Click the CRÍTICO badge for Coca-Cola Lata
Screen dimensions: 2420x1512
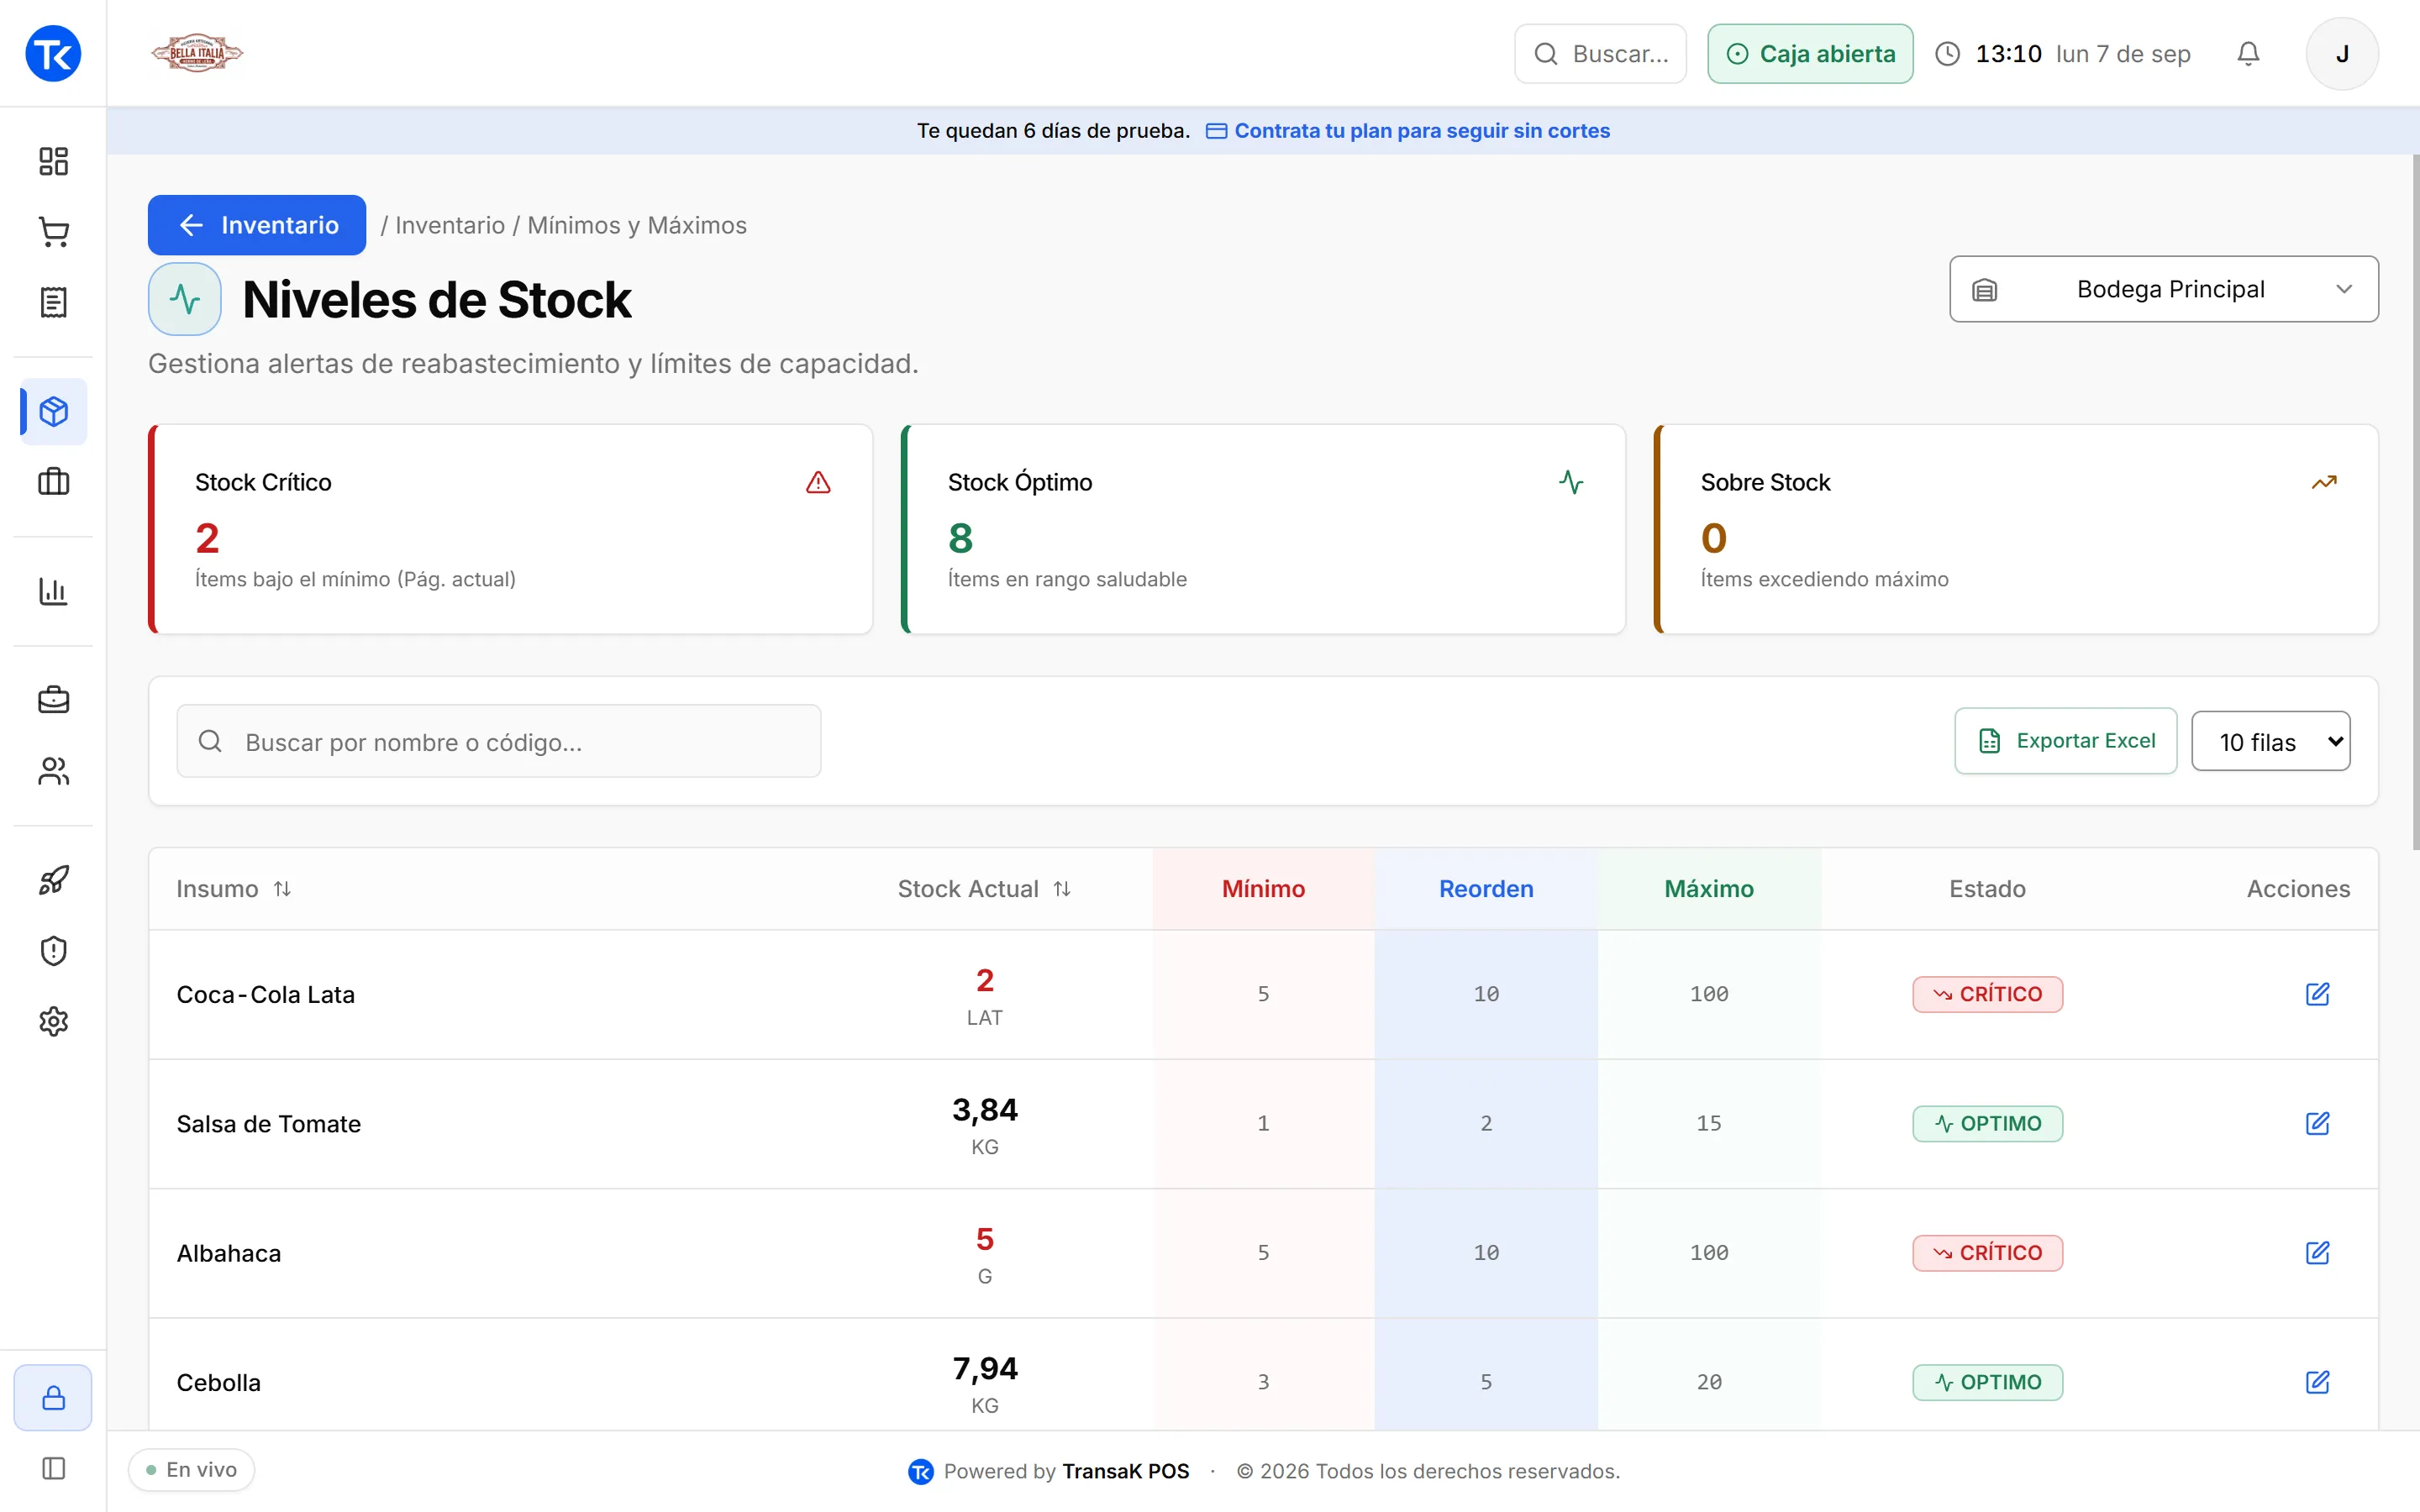tap(1987, 994)
